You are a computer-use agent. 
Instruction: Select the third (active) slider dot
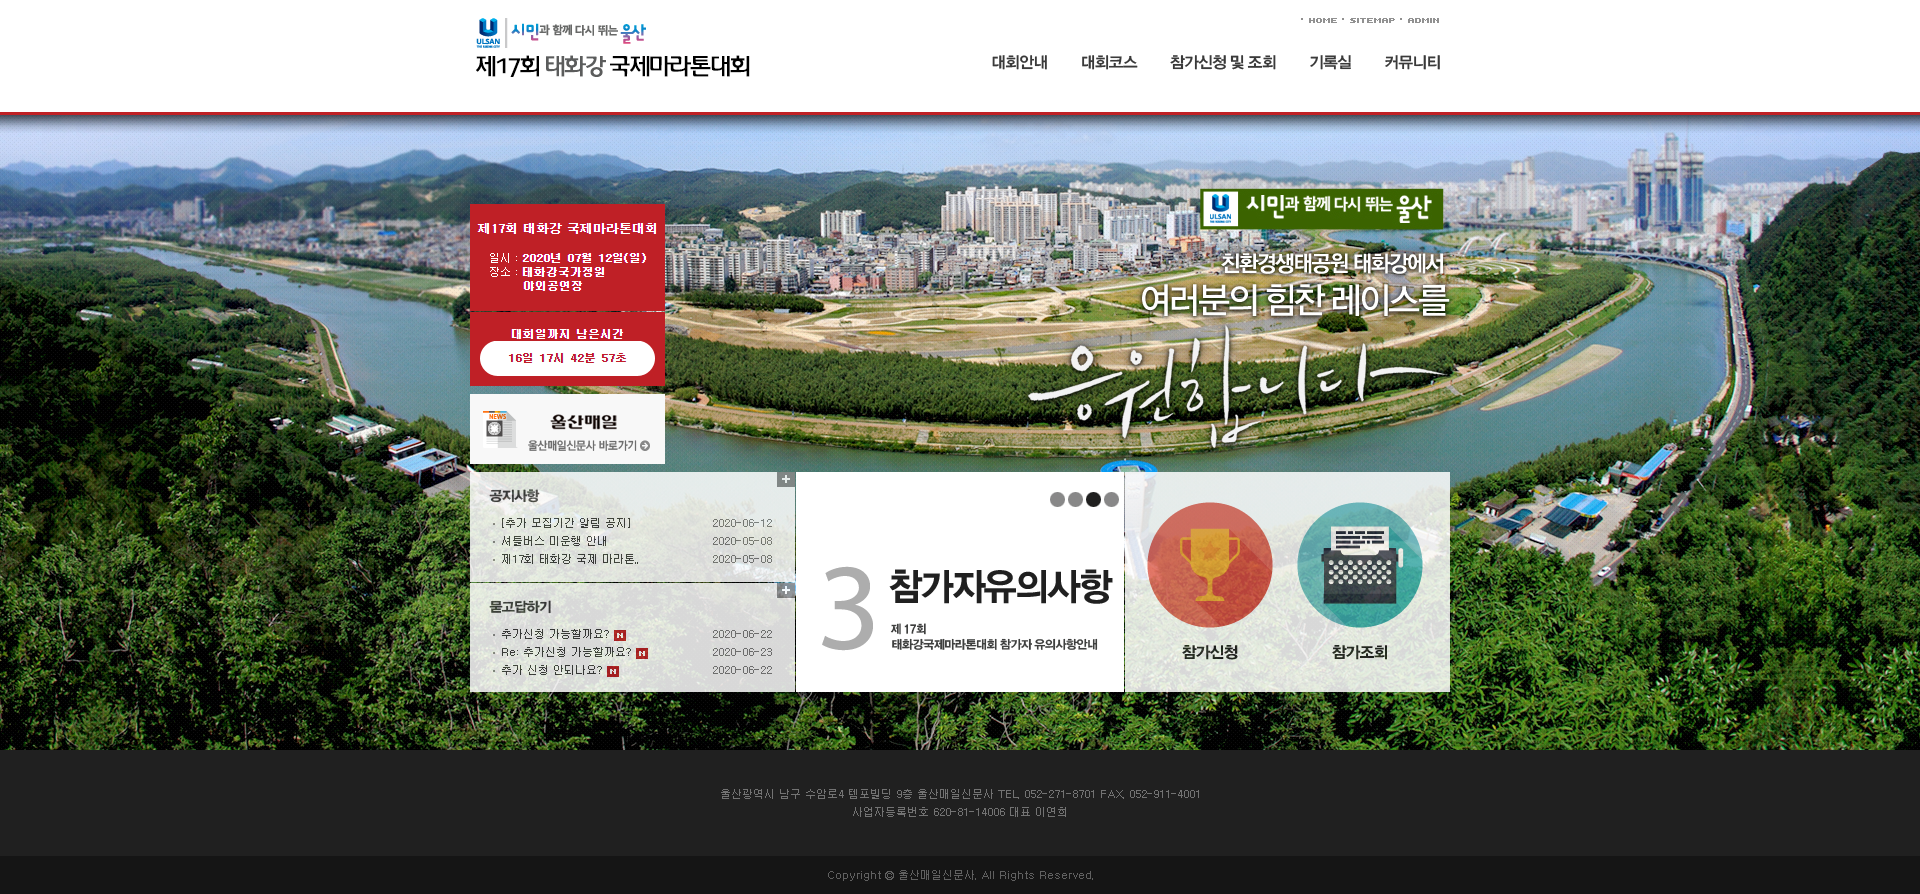[x=1093, y=500]
